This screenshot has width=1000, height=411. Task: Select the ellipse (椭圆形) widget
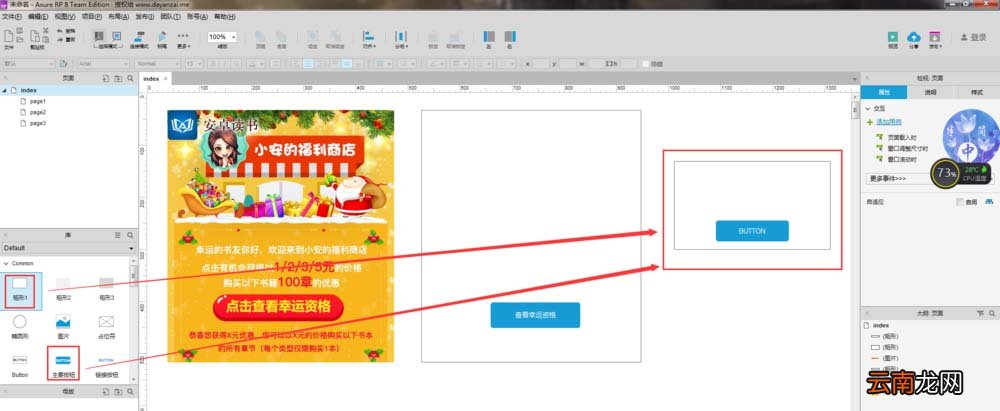click(20, 327)
